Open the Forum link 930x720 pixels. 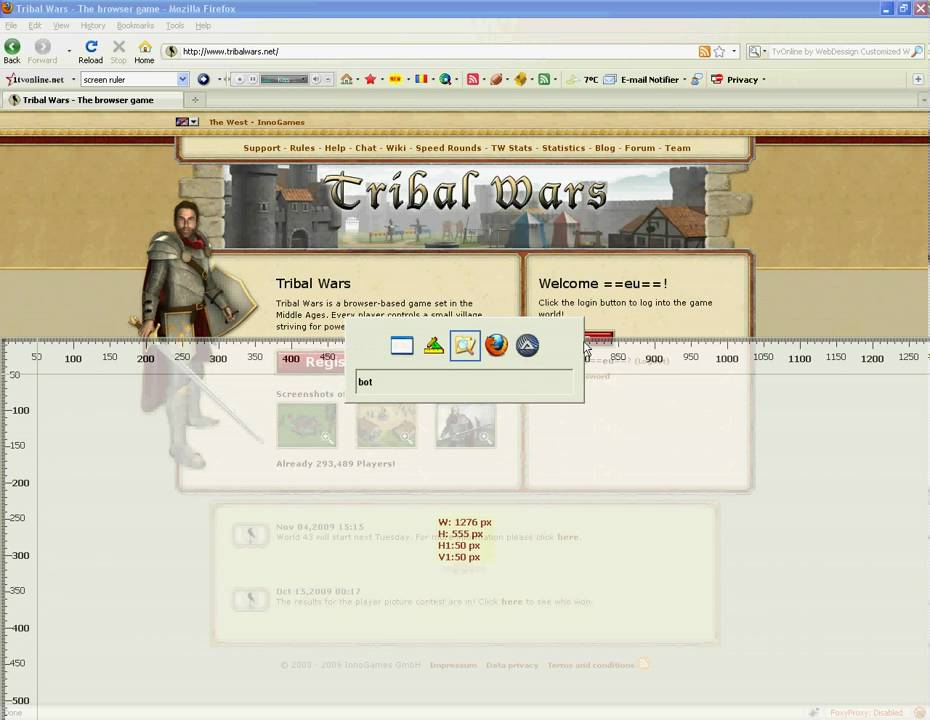[640, 148]
